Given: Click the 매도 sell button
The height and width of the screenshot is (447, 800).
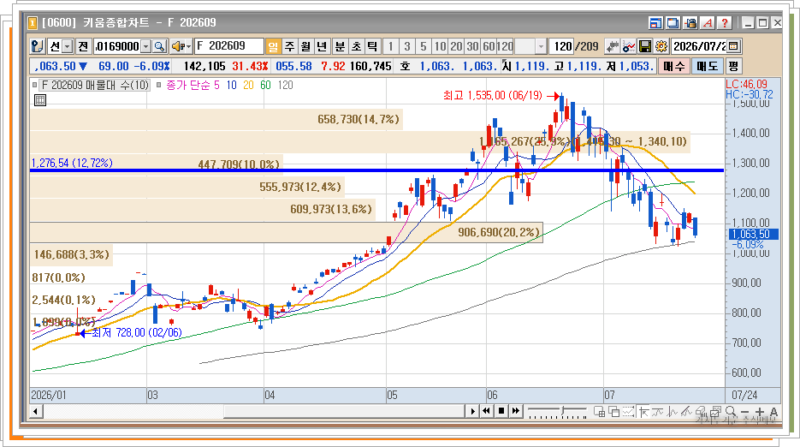Looking at the screenshot, I should (707, 66).
